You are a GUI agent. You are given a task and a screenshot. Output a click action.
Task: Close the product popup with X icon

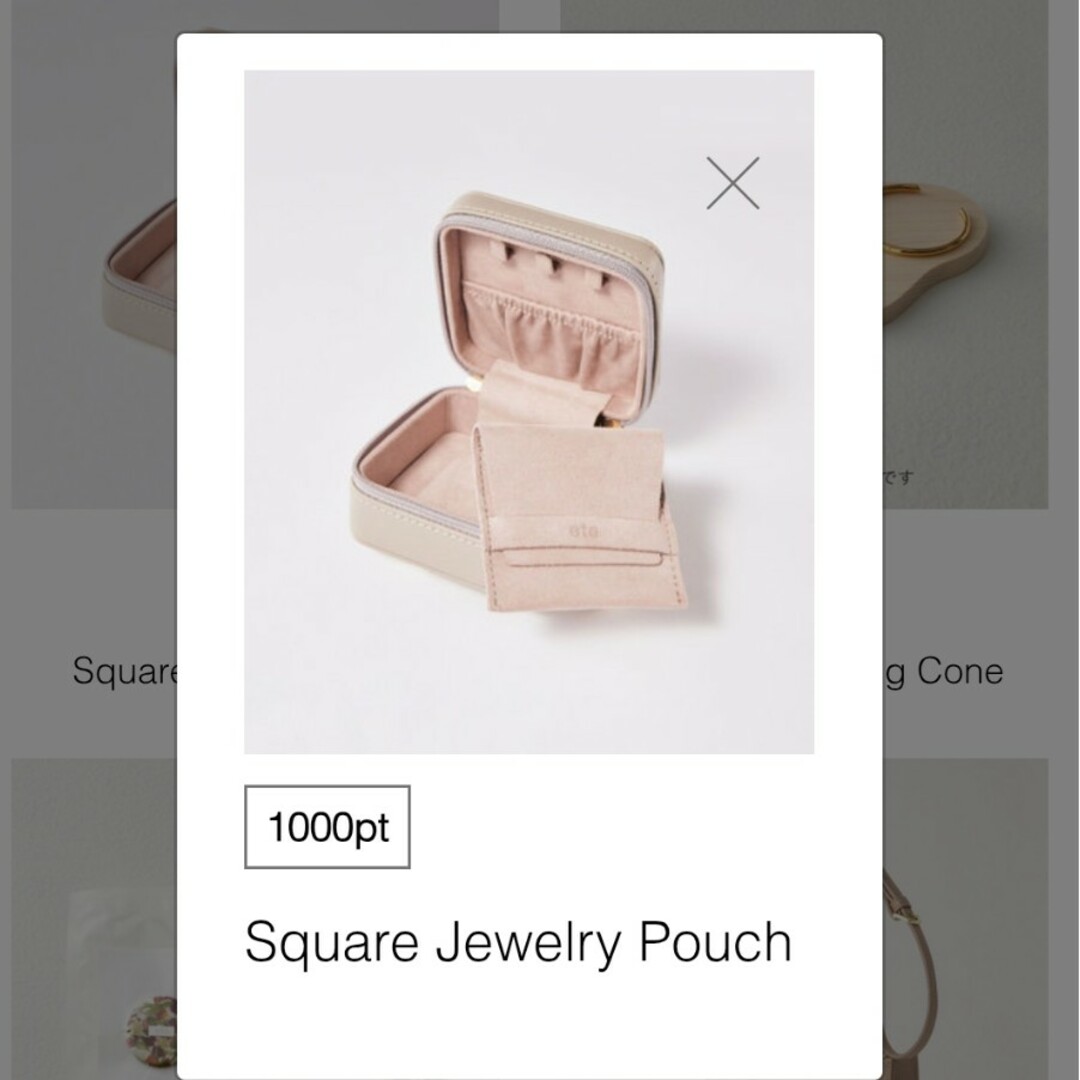coord(733,183)
